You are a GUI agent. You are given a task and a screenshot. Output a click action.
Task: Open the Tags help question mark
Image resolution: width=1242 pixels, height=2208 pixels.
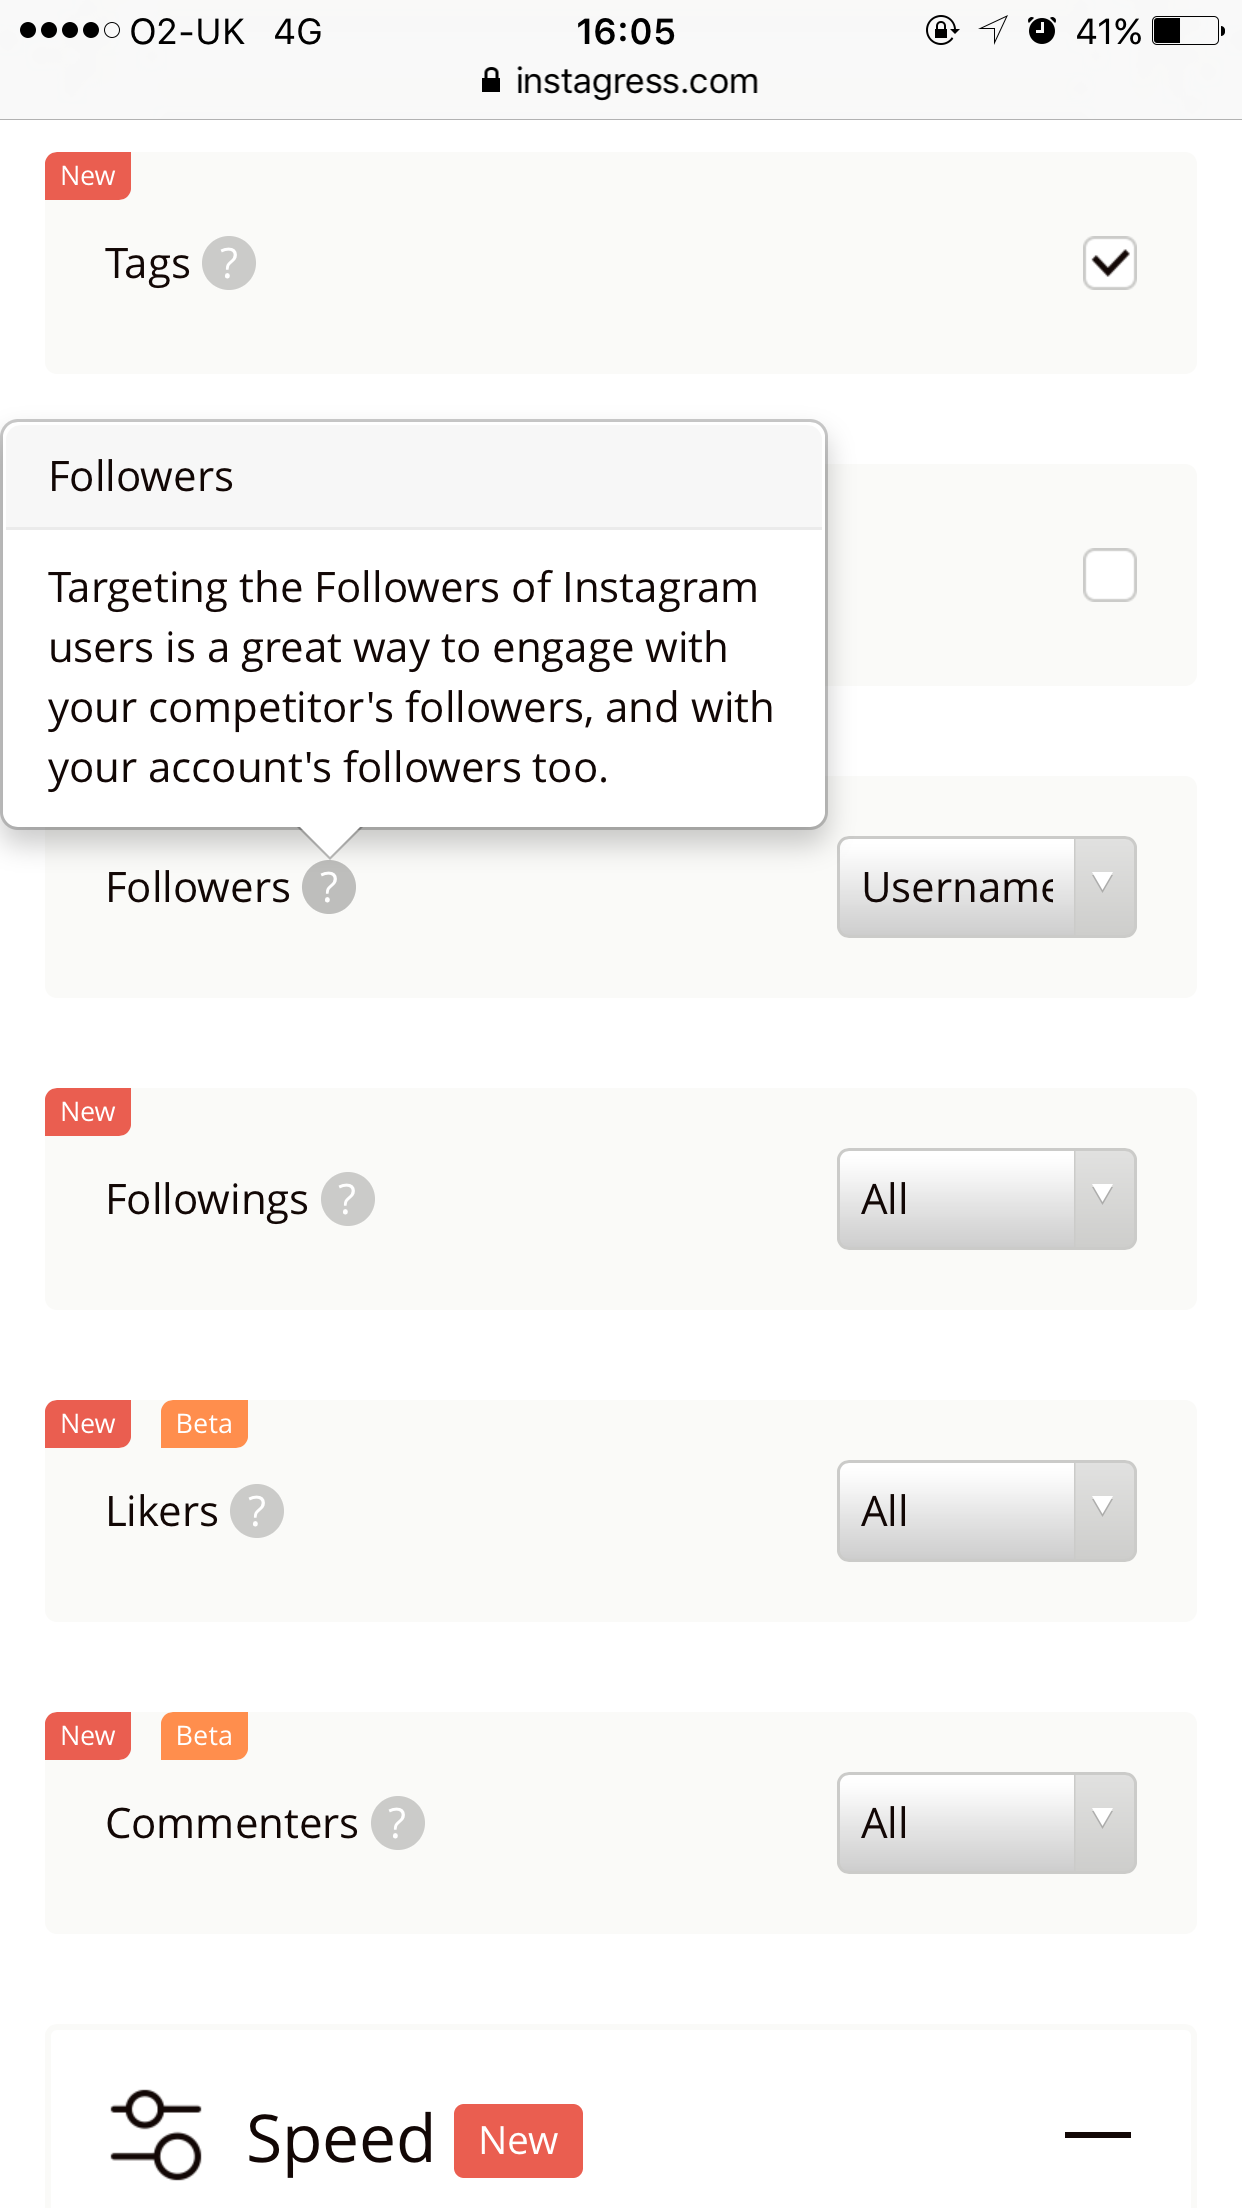point(229,263)
